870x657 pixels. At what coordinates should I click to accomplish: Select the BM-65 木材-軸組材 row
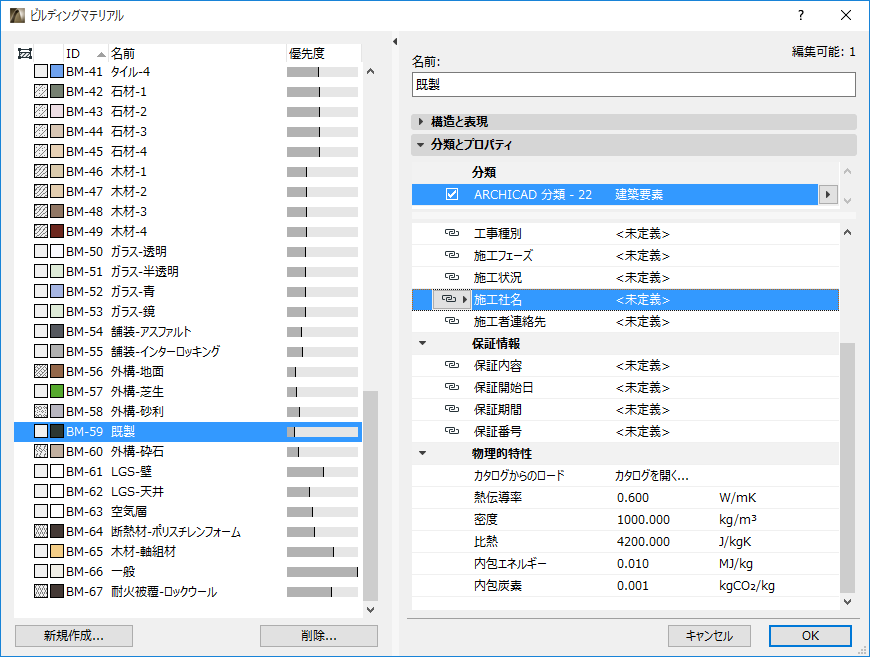pyautogui.click(x=188, y=551)
